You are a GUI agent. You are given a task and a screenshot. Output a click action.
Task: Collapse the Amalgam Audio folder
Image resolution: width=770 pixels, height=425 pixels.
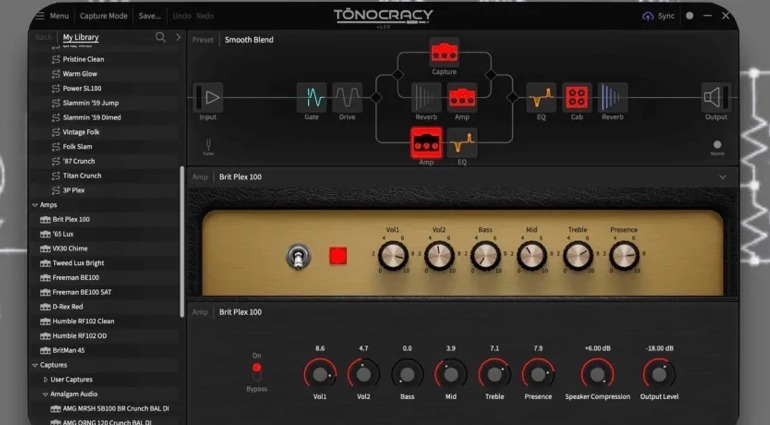pos(45,394)
